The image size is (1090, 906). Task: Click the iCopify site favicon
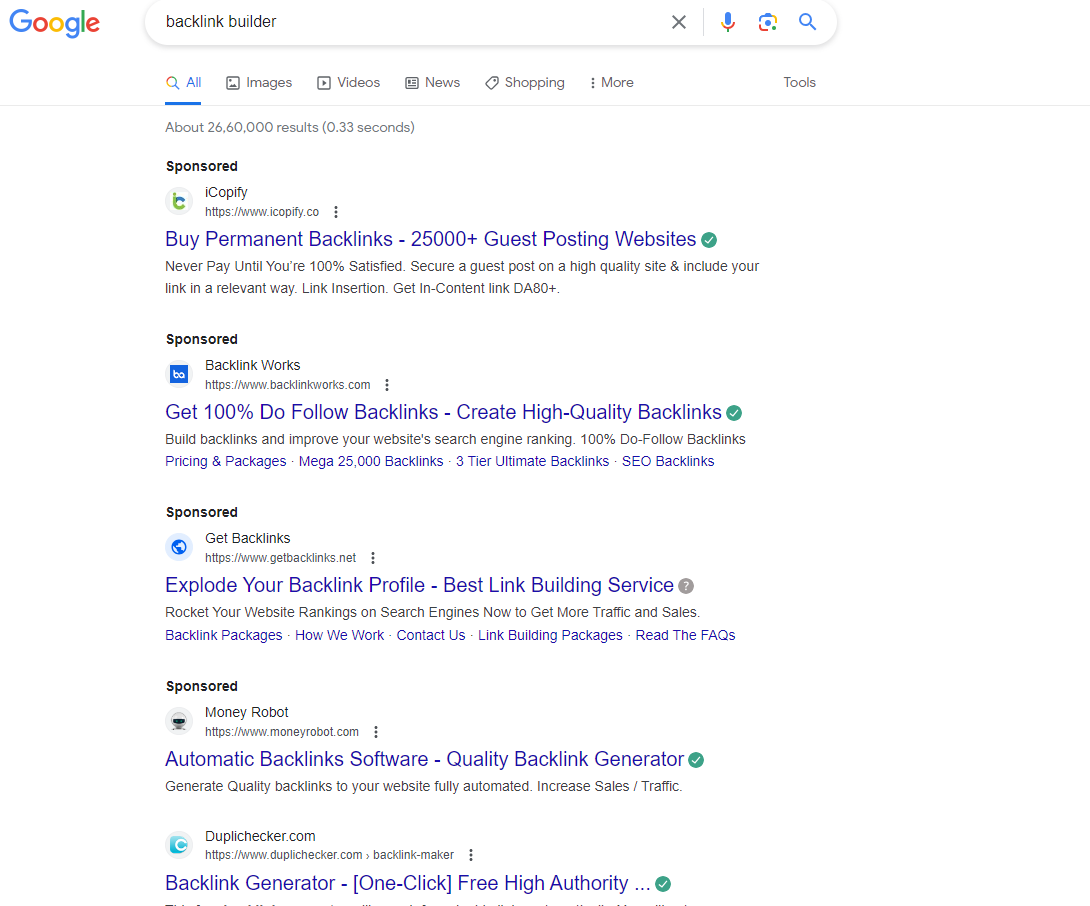179,202
